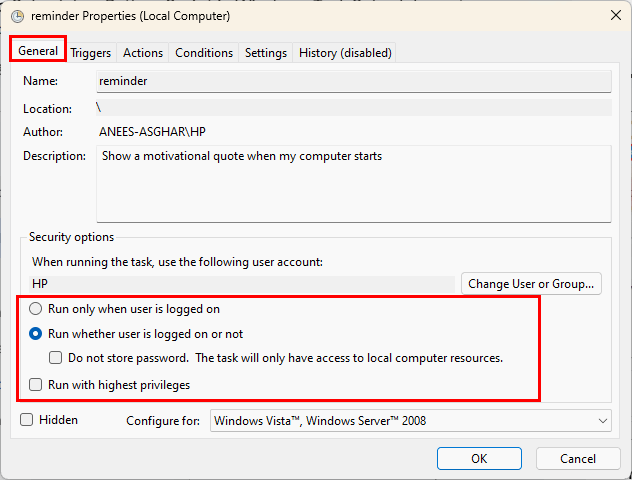Switch to the General tab

click(38, 52)
